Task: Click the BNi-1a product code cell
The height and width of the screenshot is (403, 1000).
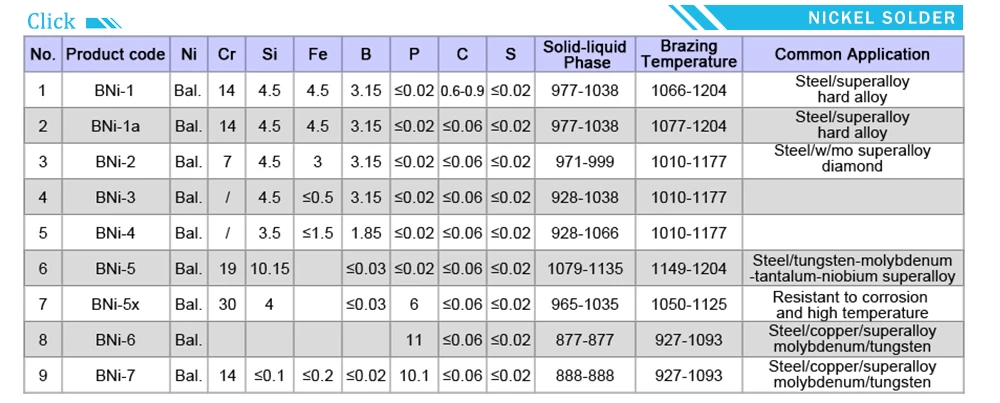Action: (115, 126)
